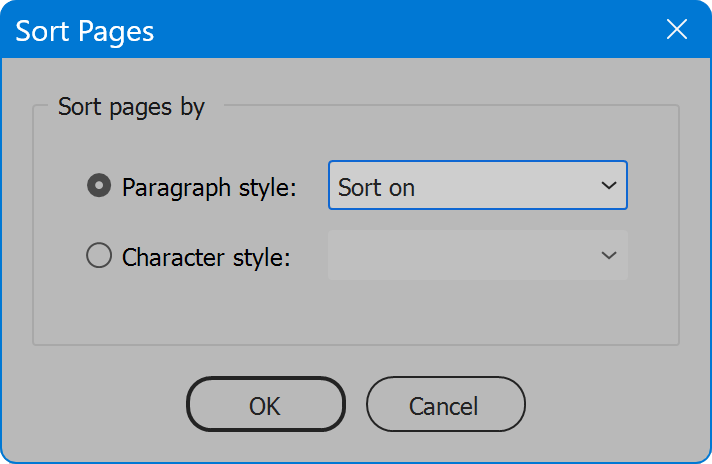
Task: Click the X icon in the title bar
Action: 676,30
